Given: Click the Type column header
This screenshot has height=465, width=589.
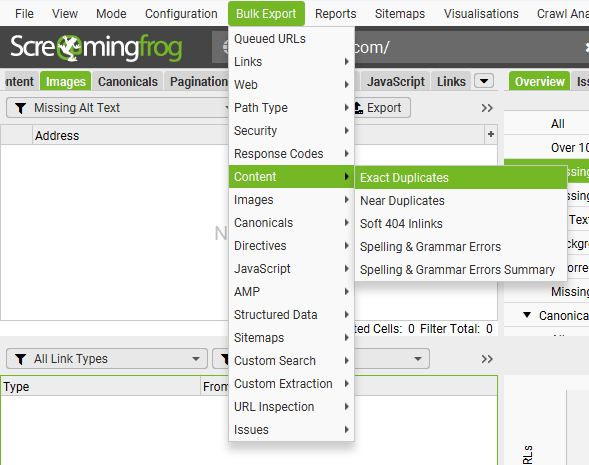Looking at the screenshot, I should (x=100, y=386).
